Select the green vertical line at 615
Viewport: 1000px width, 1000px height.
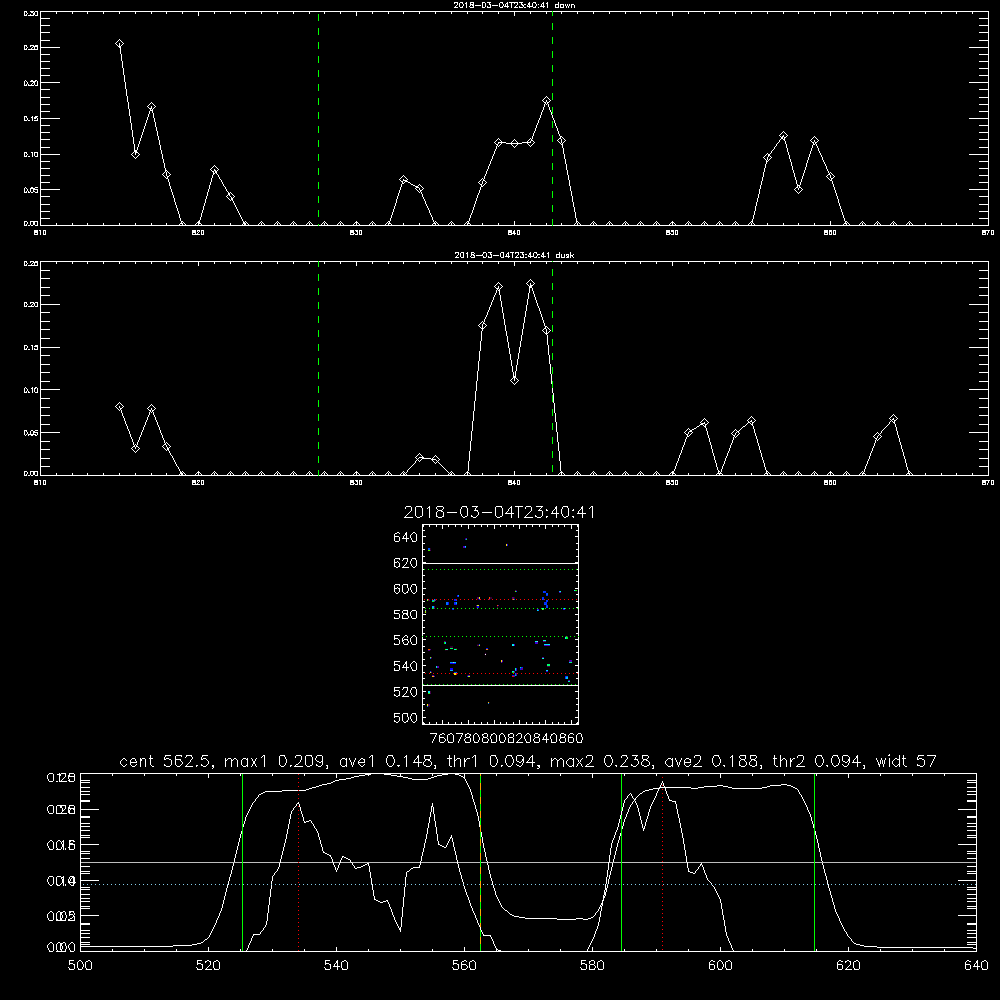(814, 862)
